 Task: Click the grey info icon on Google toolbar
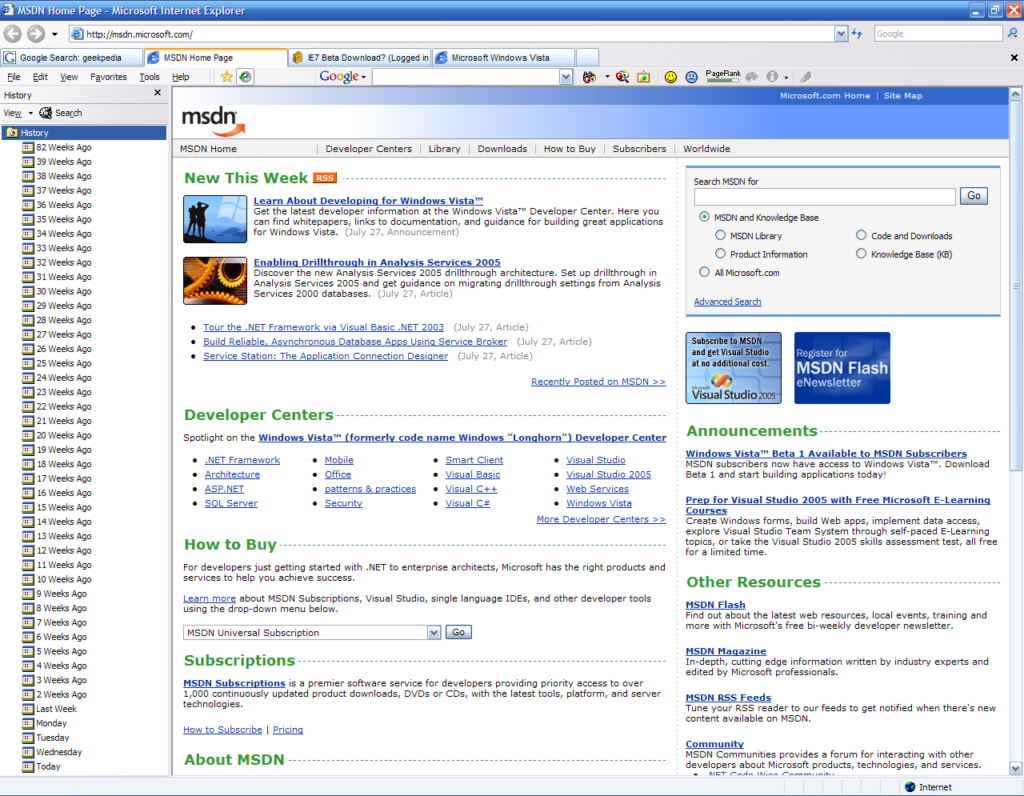click(772, 77)
